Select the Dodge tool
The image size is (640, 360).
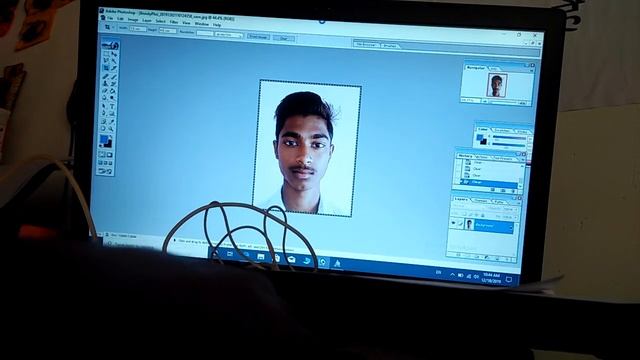[x=113, y=98]
